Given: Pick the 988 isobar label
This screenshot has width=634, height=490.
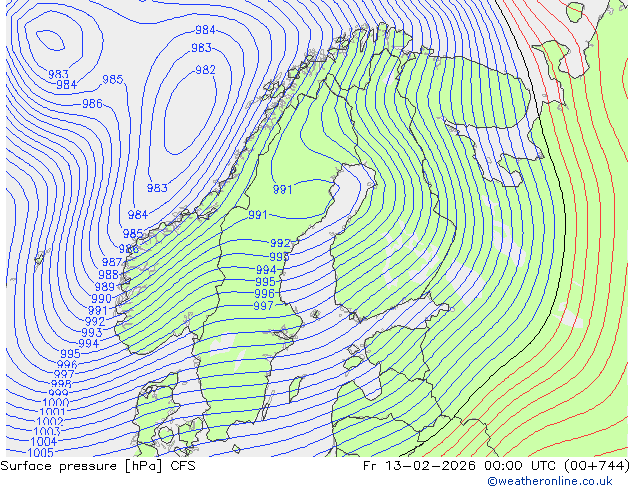Looking at the screenshot, I should click(x=108, y=275).
